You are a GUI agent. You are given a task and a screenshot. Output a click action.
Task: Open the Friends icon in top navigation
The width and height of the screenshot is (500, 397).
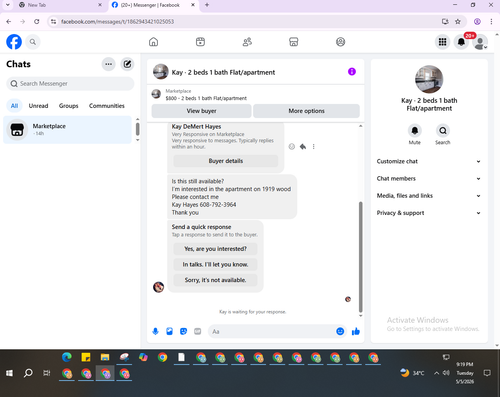click(247, 42)
